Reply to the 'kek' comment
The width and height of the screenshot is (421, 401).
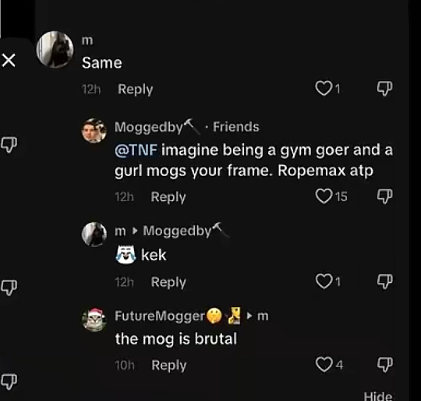click(168, 282)
